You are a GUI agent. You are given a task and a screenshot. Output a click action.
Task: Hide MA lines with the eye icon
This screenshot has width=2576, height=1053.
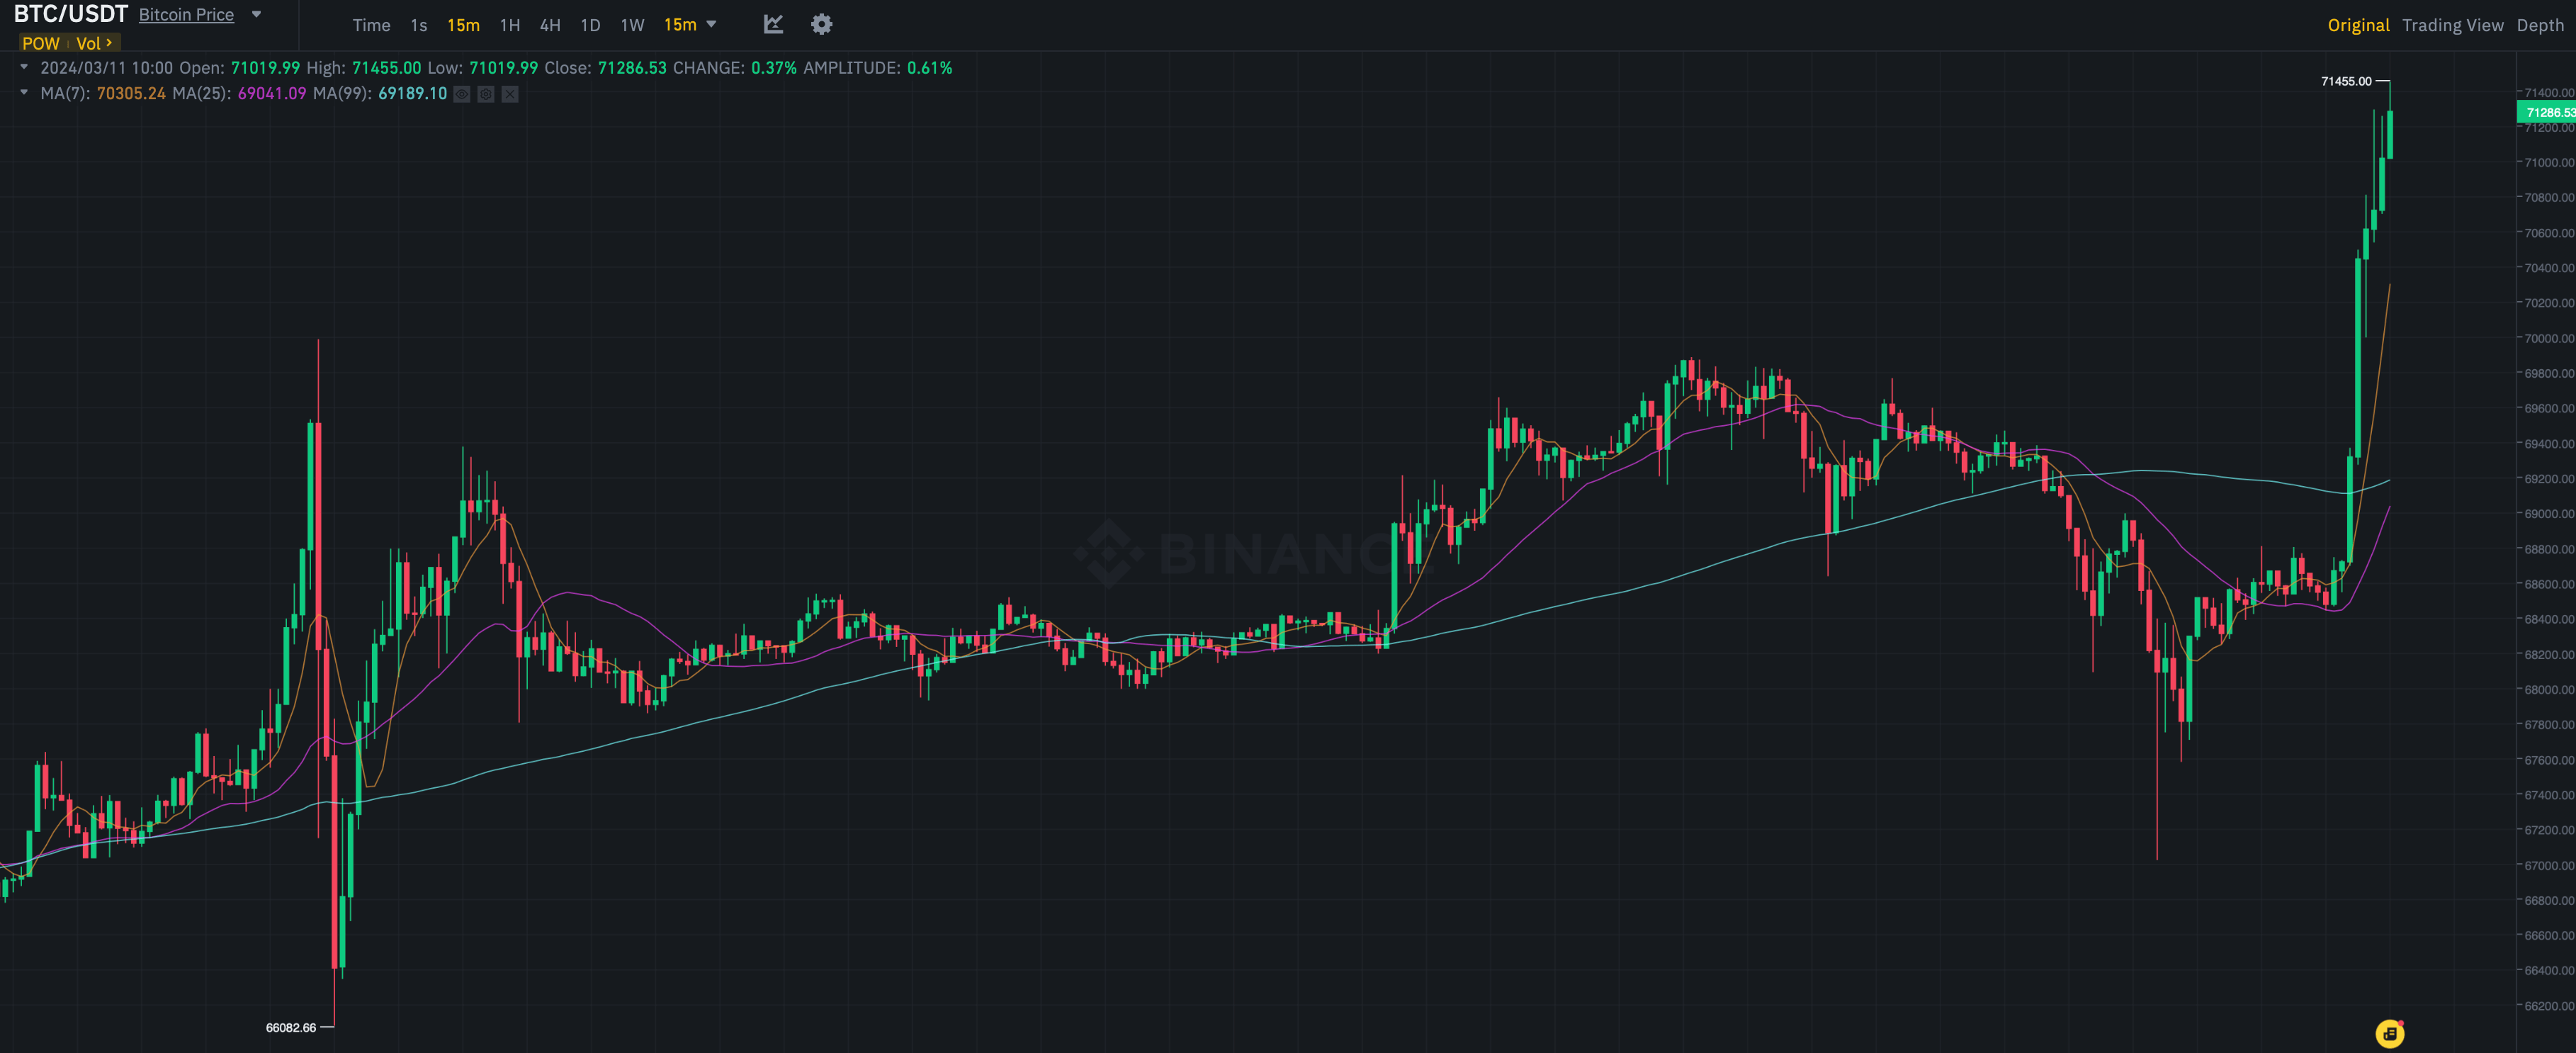462,94
